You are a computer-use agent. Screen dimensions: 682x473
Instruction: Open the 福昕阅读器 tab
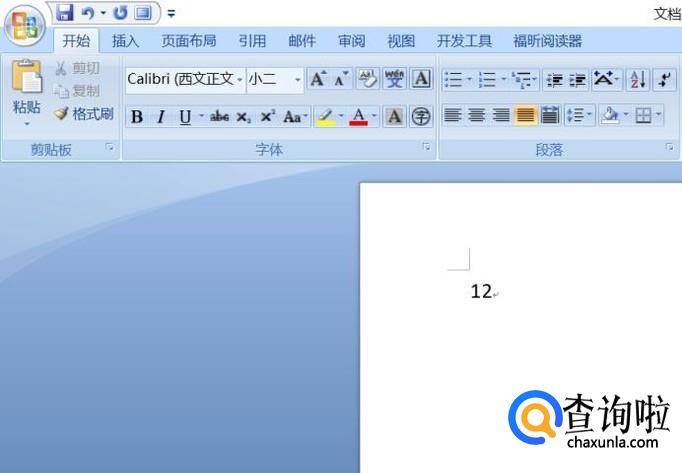point(547,41)
